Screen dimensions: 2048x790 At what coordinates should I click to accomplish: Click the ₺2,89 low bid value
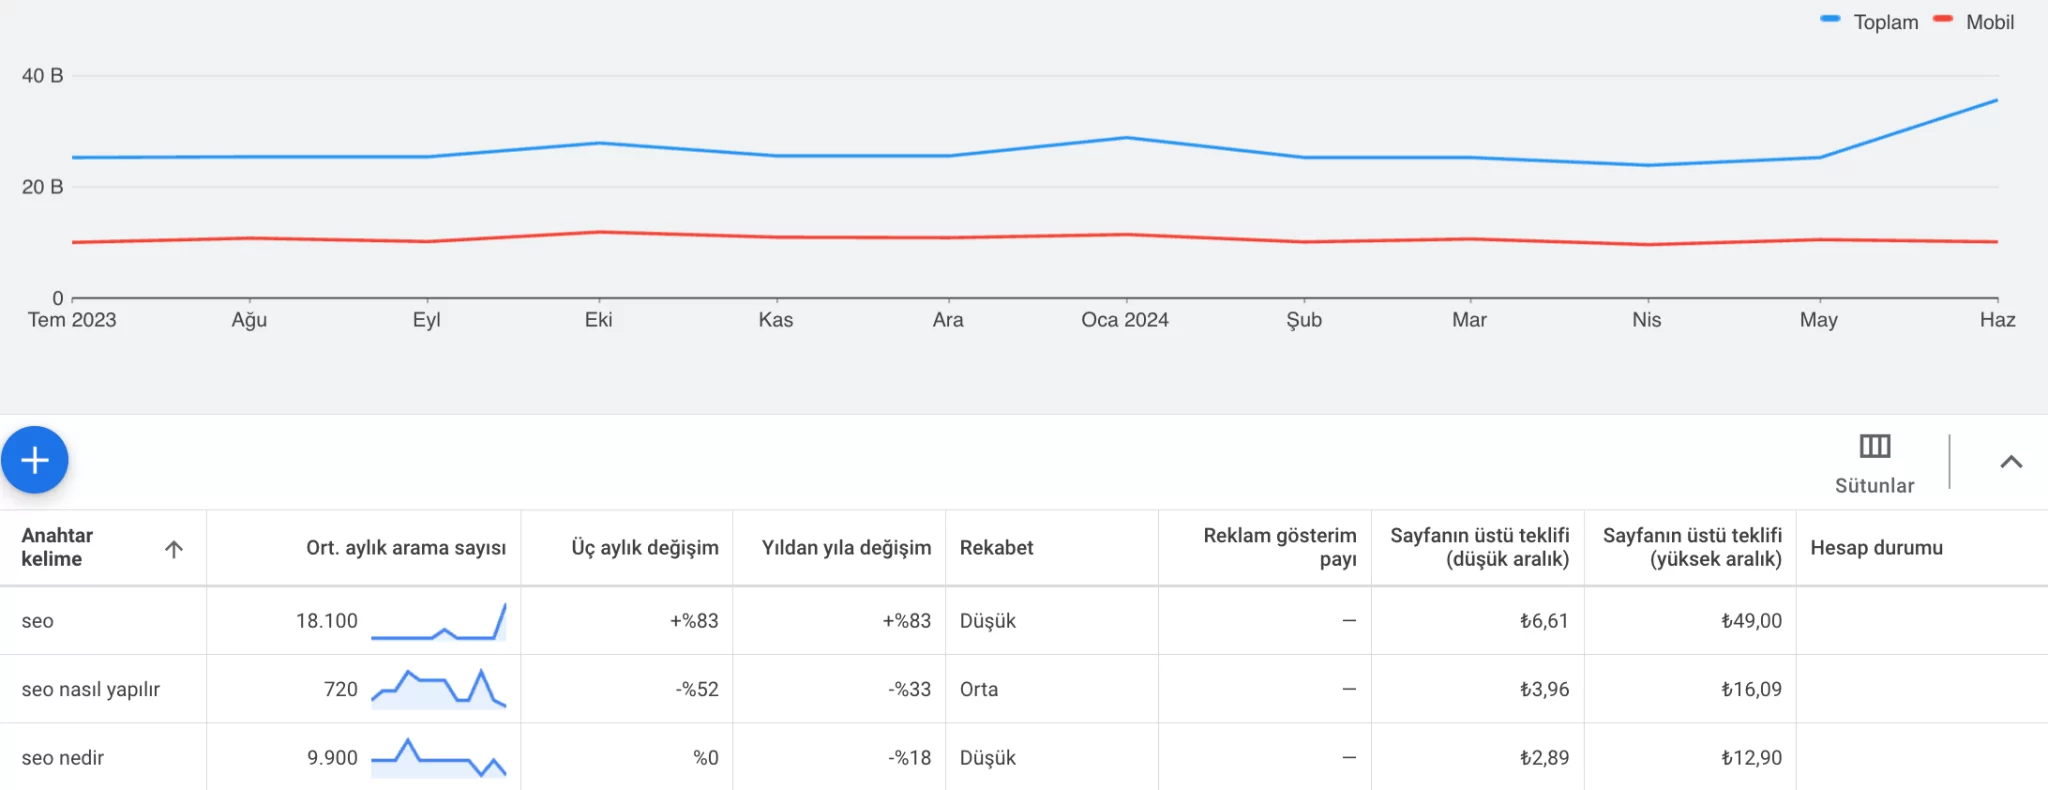point(1544,758)
